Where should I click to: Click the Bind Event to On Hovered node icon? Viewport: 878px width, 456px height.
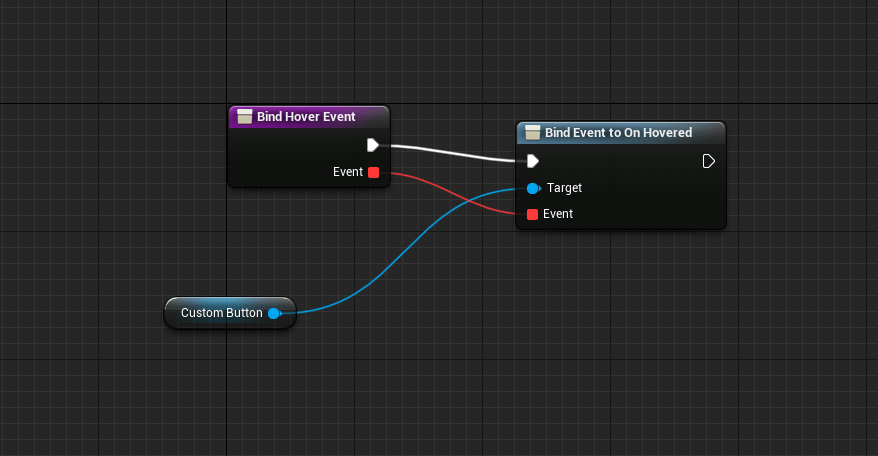tap(532, 132)
